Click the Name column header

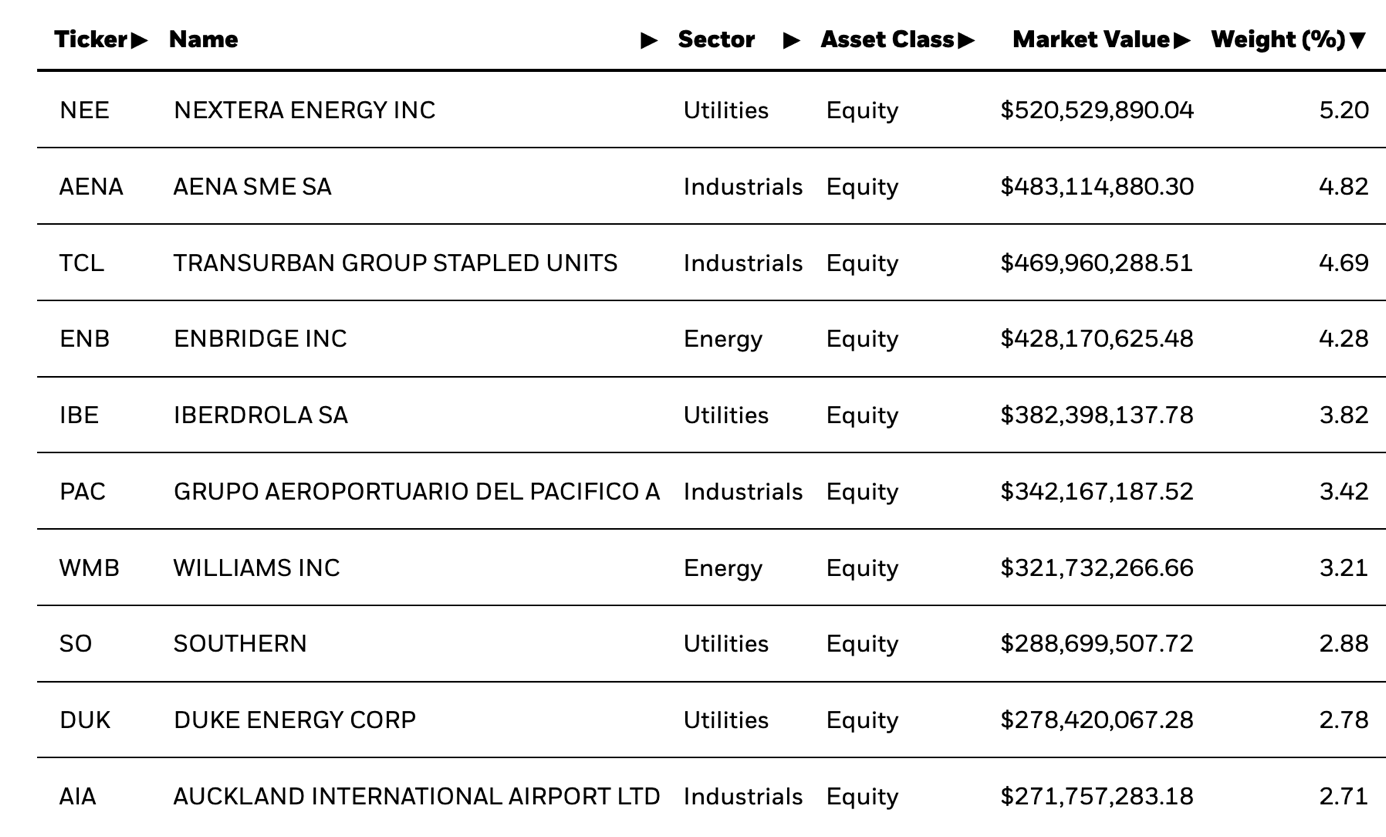pyautogui.click(x=203, y=40)
